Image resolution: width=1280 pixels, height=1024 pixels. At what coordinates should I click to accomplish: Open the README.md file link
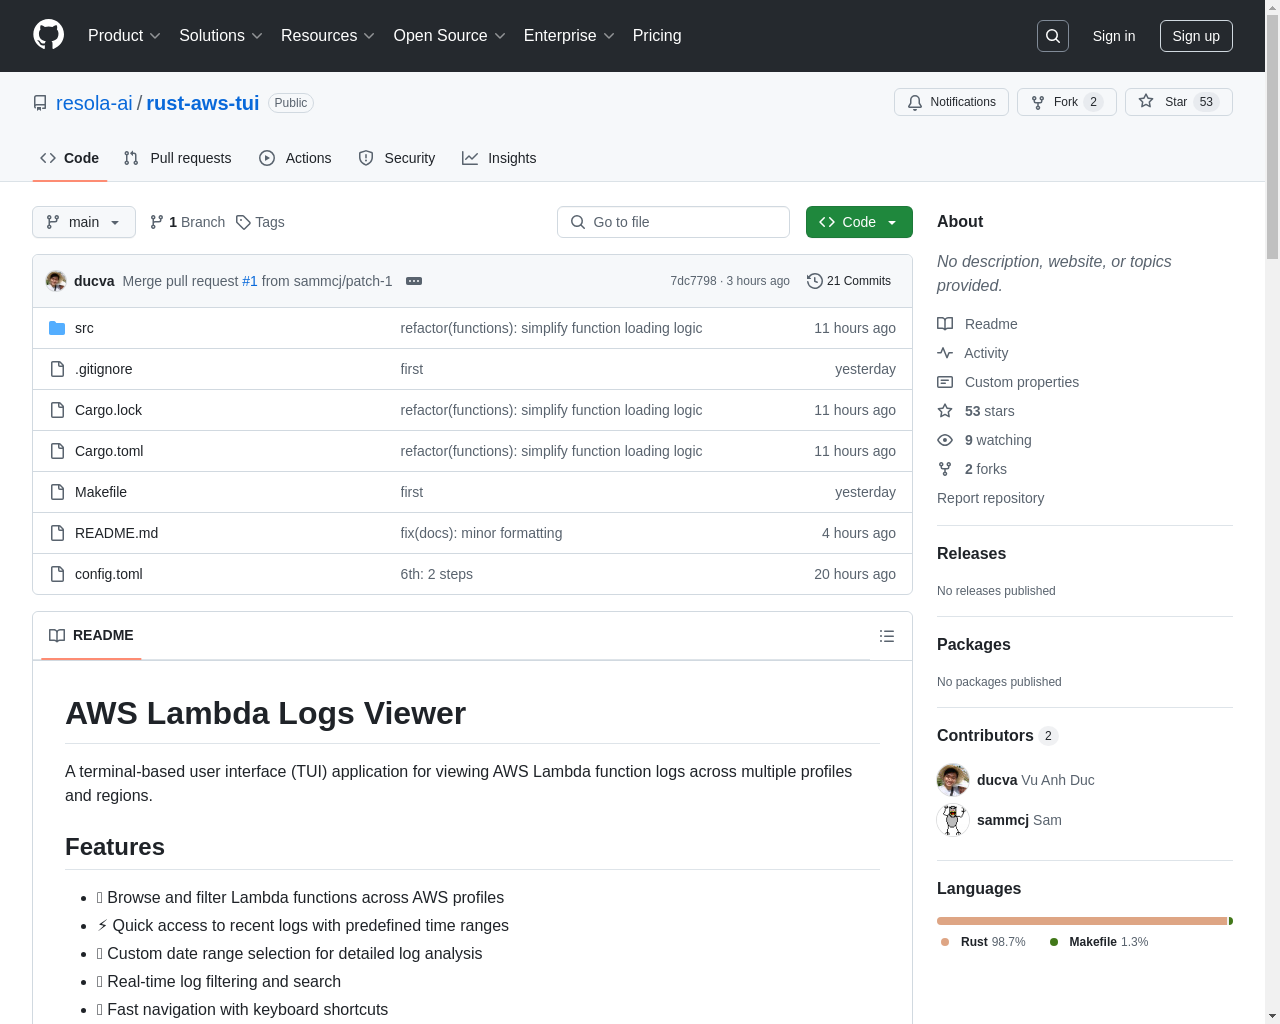(116, 533)
